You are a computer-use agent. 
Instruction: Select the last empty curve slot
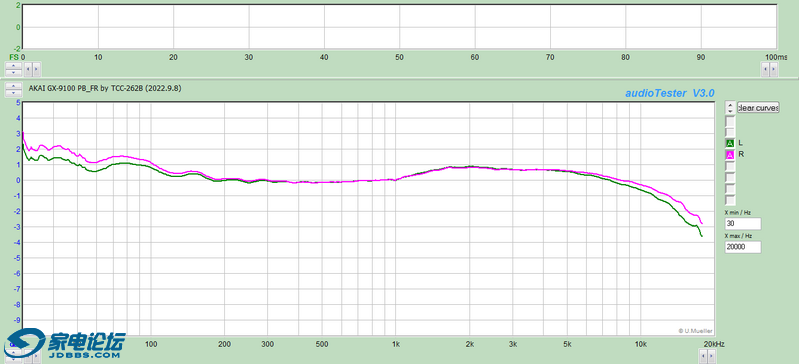(730, 200)
